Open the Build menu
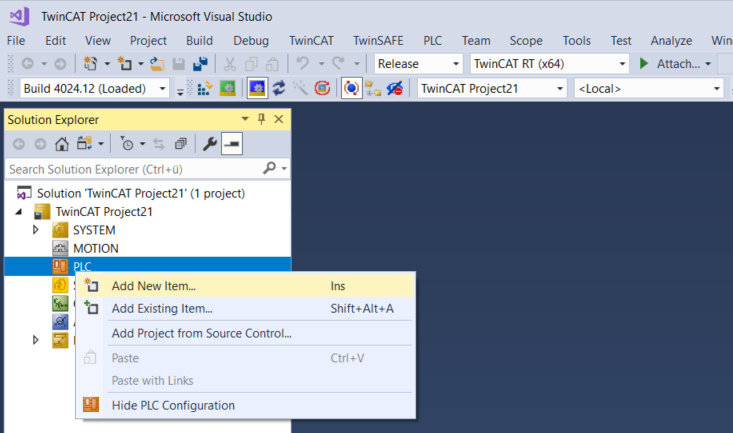This screenshot has height=433, width=733. tap(200, 41)
